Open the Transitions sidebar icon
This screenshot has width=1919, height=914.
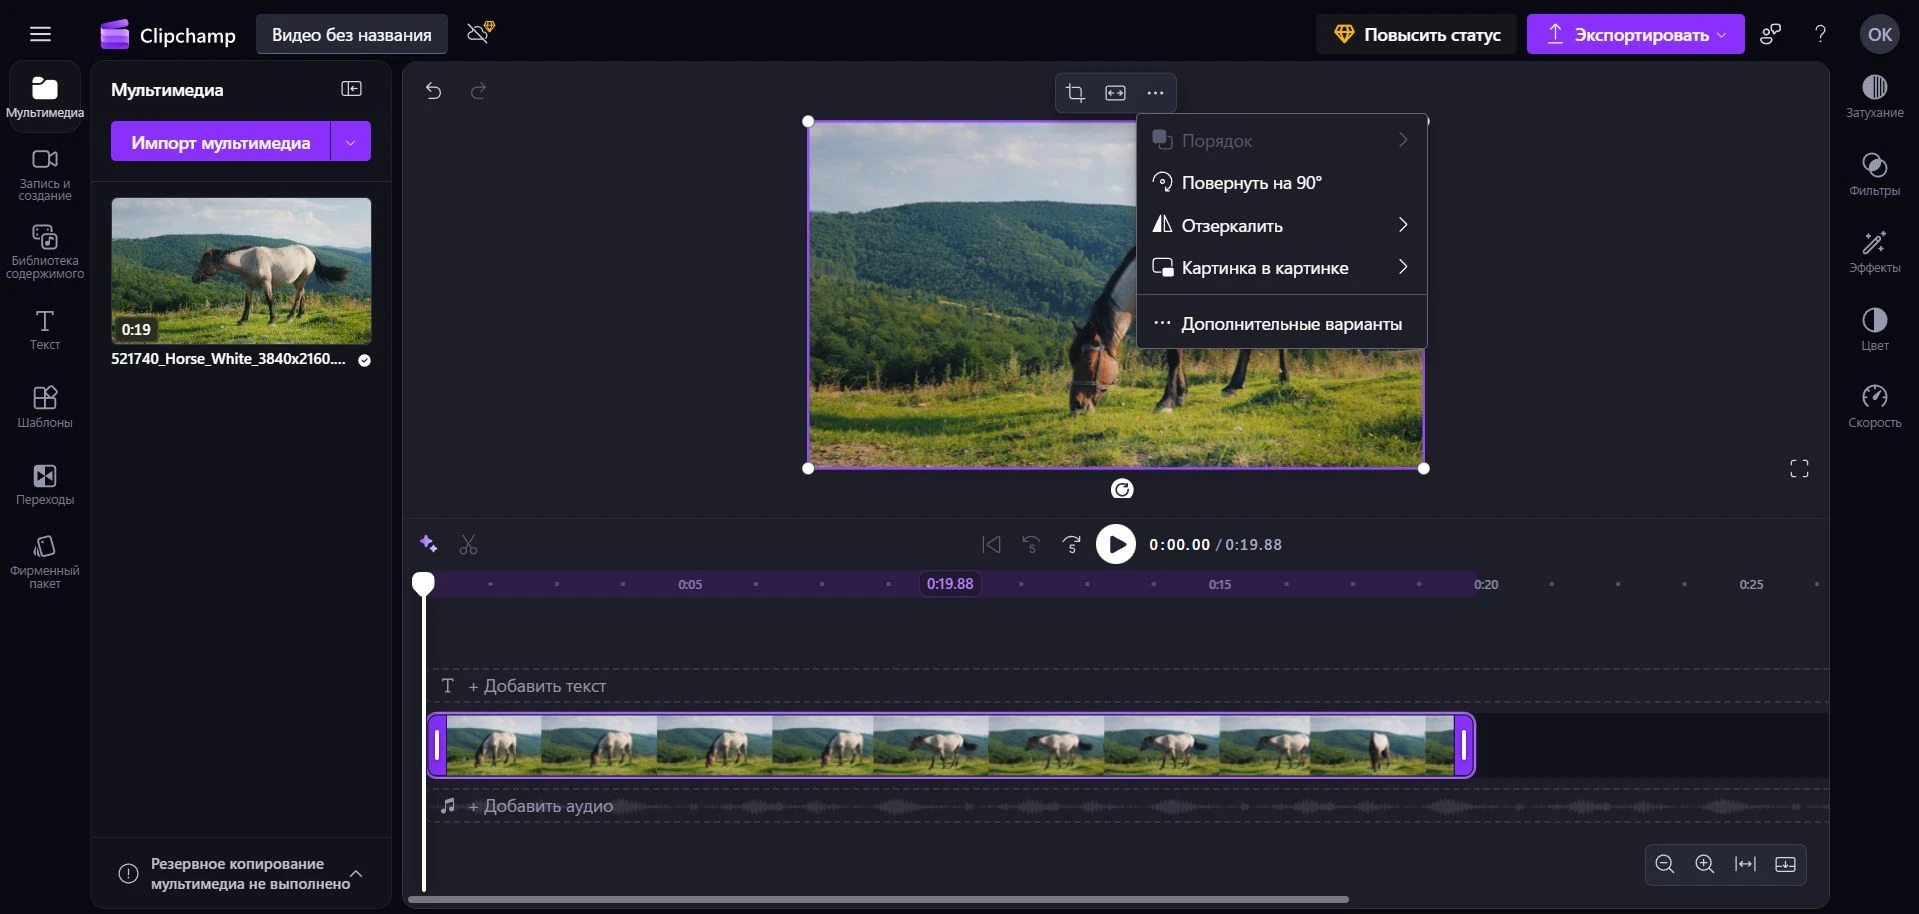[45, 484]
